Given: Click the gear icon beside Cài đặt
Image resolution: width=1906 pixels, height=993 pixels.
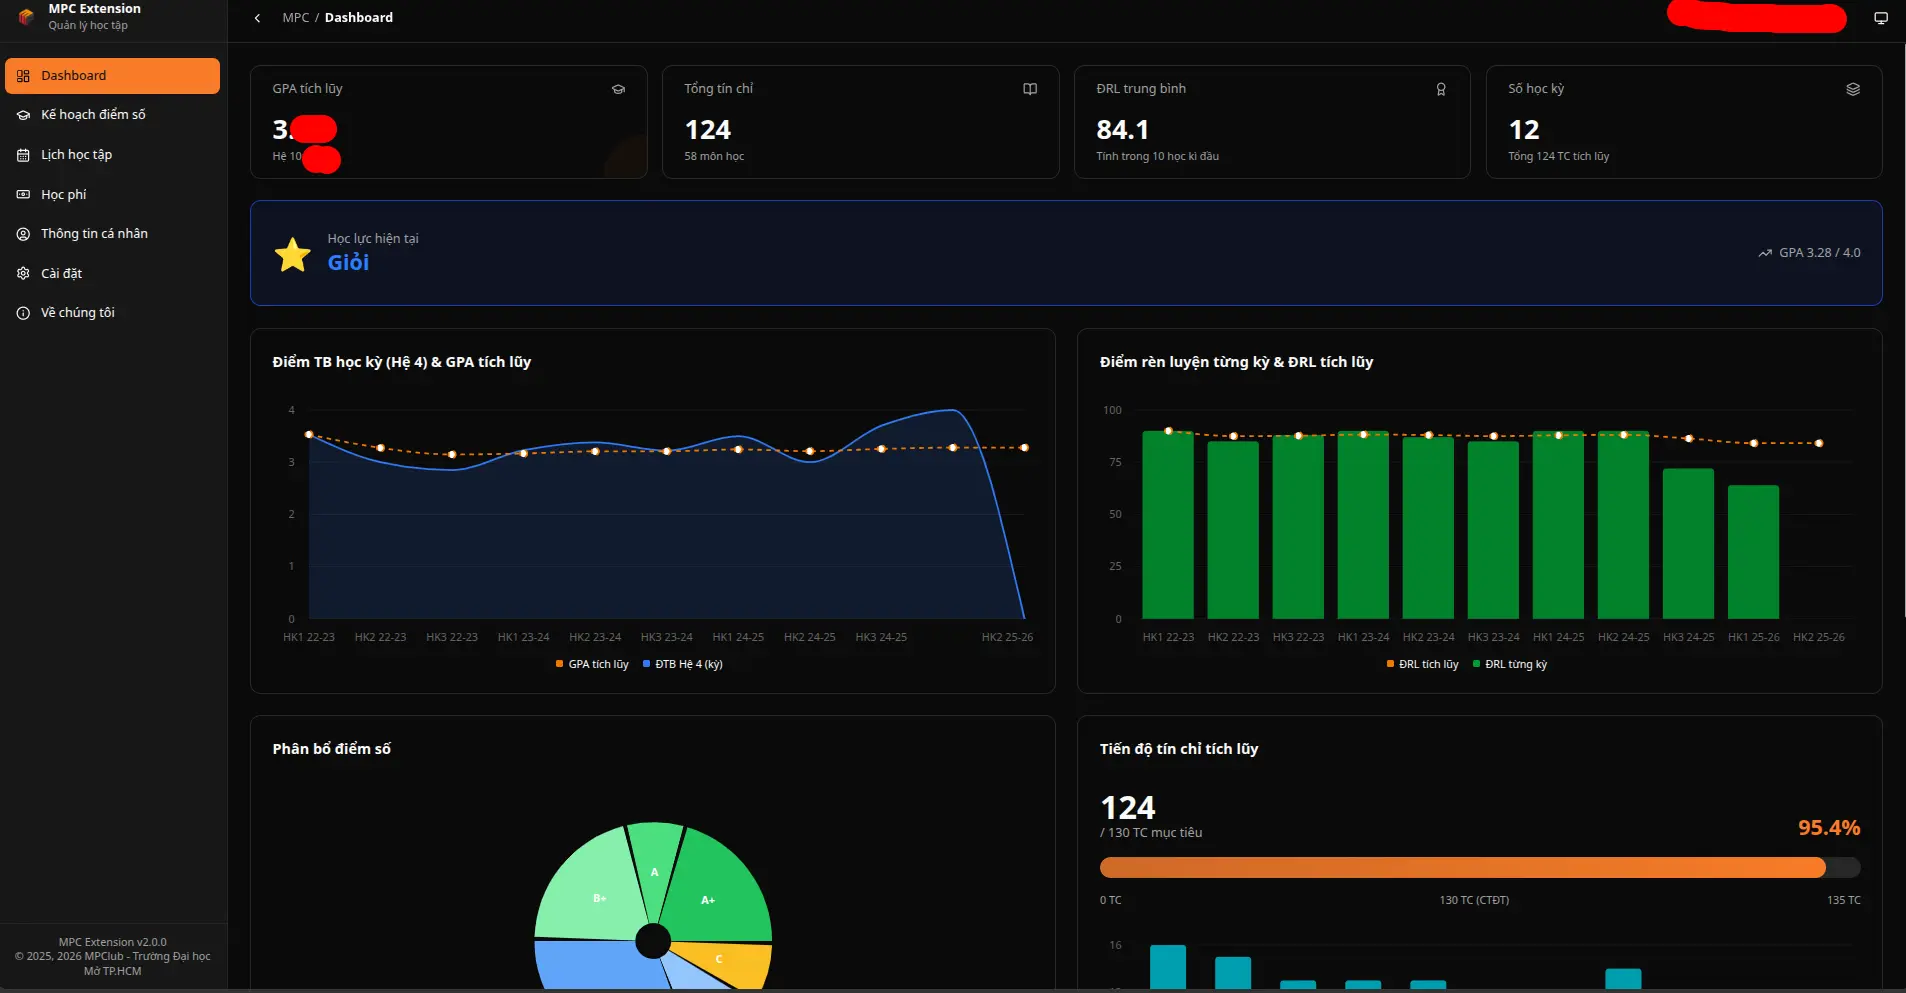Looking at the screenshot, I should tap(23, 273).
